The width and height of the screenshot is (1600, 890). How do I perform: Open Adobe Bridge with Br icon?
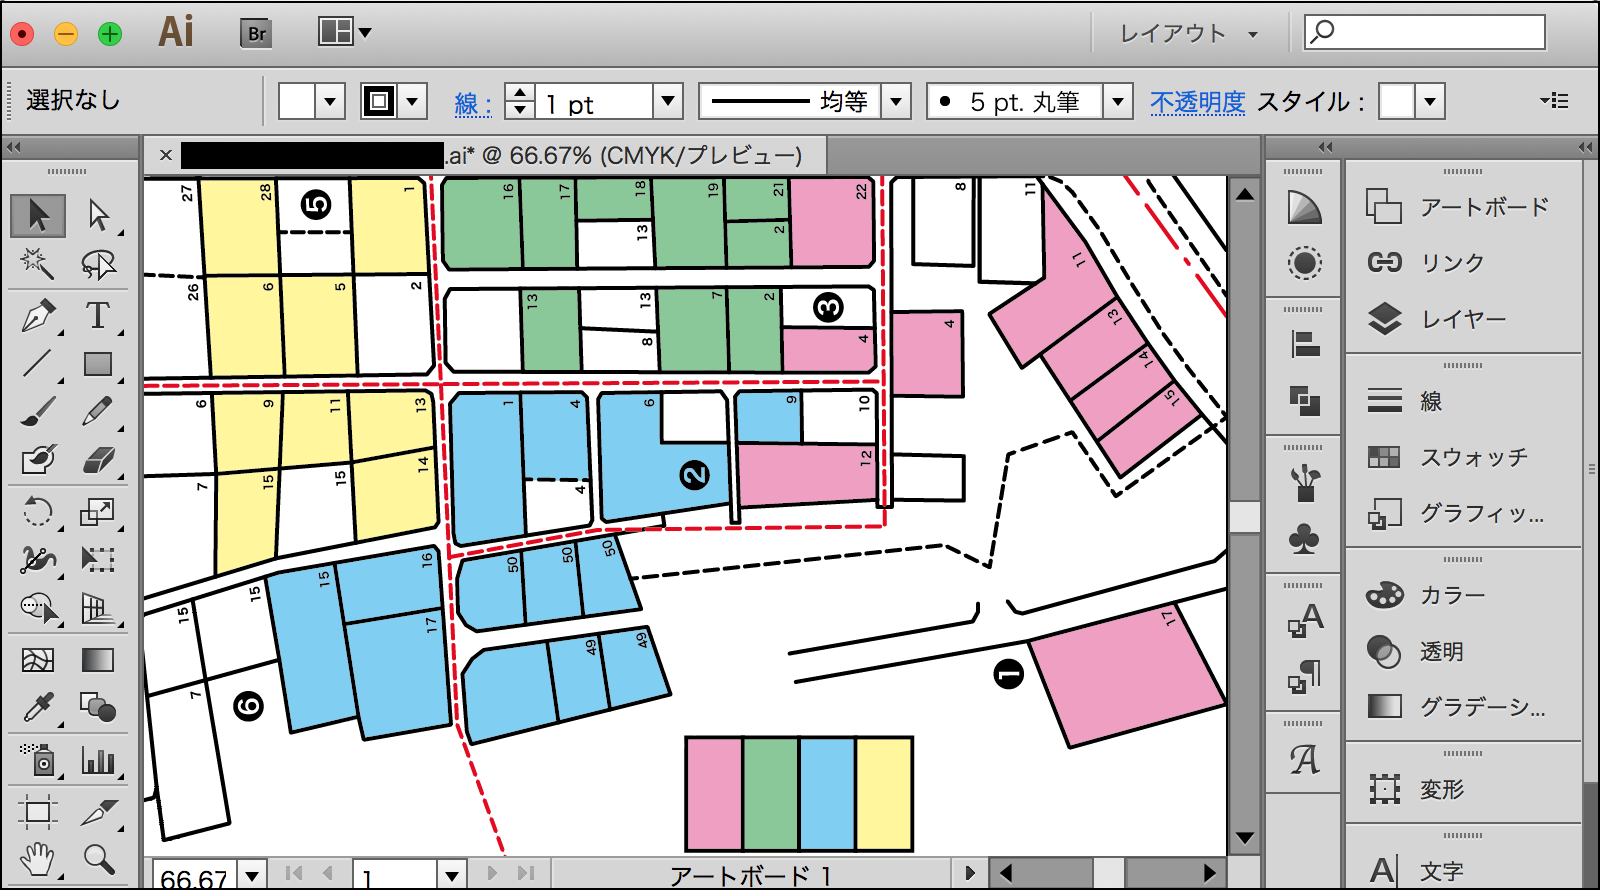point(256,33)
